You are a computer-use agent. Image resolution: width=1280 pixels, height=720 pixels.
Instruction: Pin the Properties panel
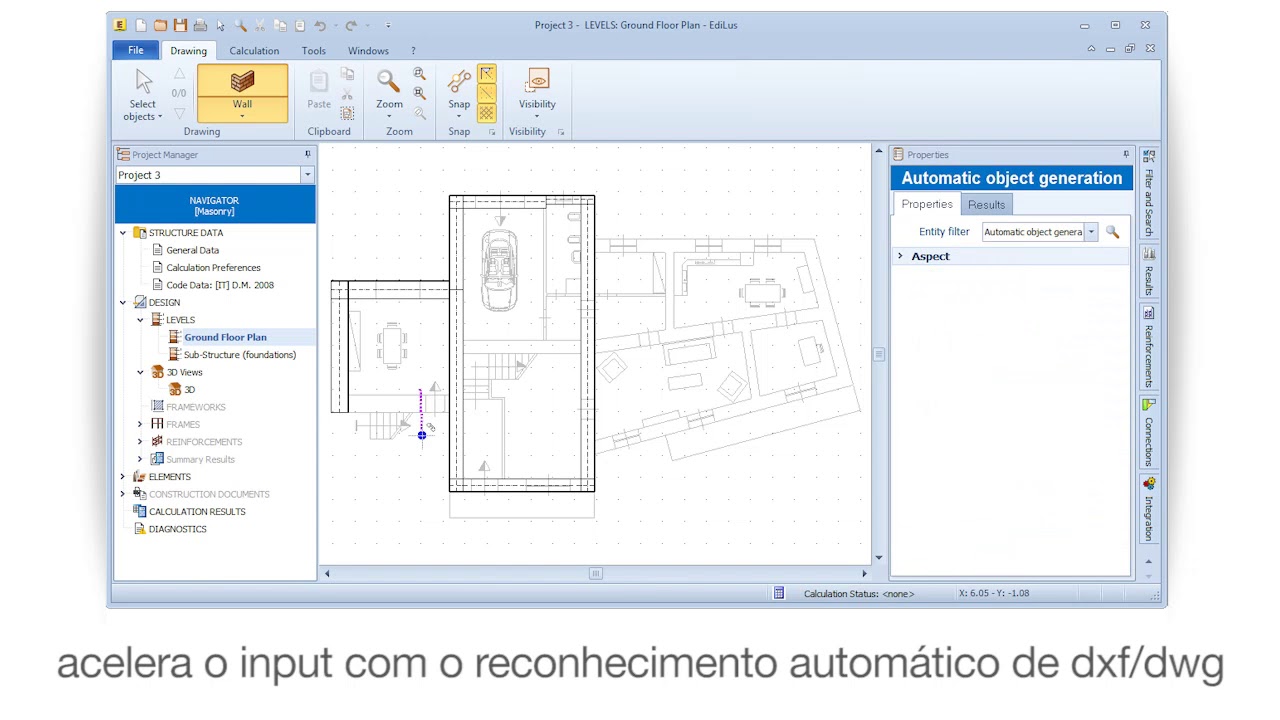[x=1125, y=154]
